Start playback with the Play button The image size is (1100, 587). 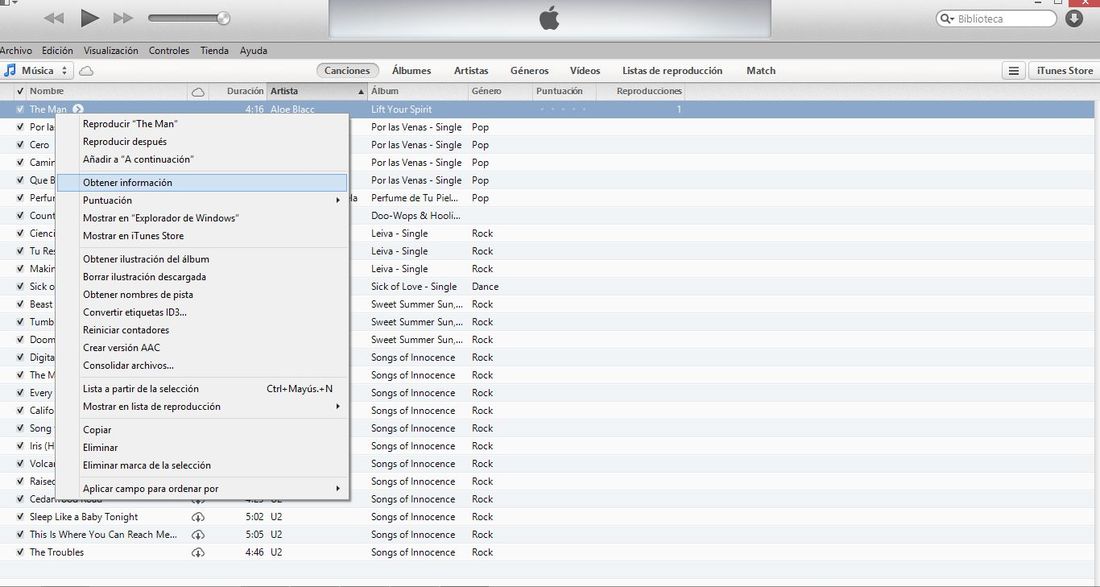point(89,18)
